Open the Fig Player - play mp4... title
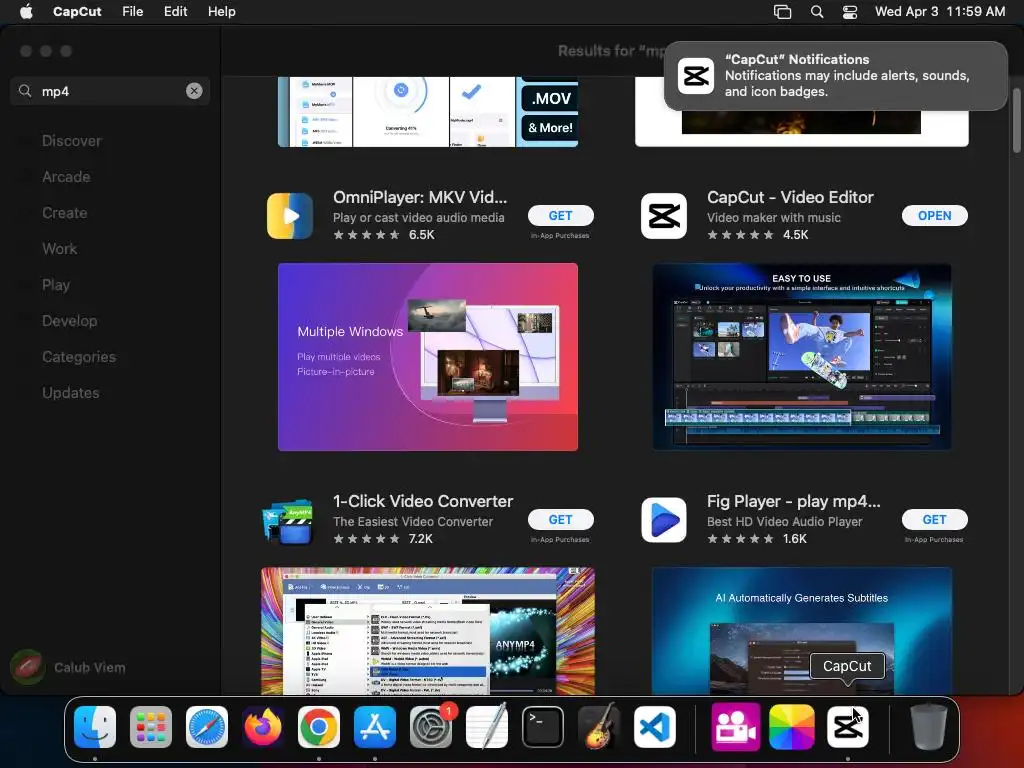Screen dimensions: 1024x768 click(x=793, y=502)
